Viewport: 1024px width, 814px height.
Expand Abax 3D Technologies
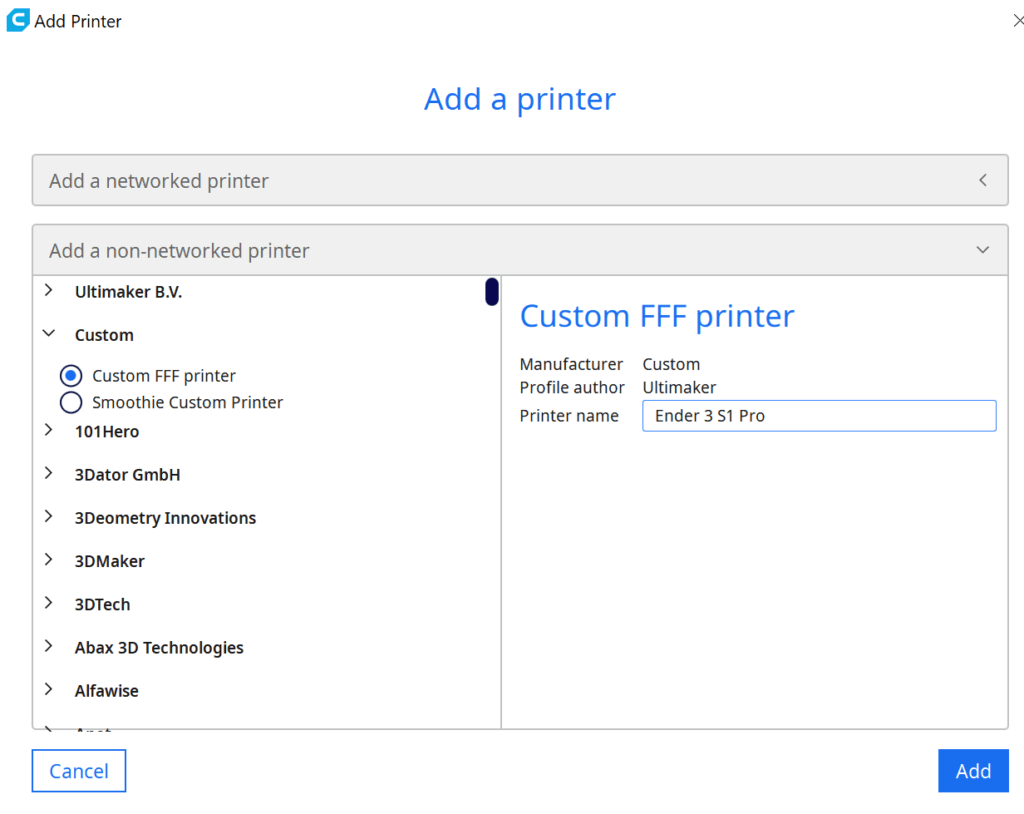pos(48,647)
